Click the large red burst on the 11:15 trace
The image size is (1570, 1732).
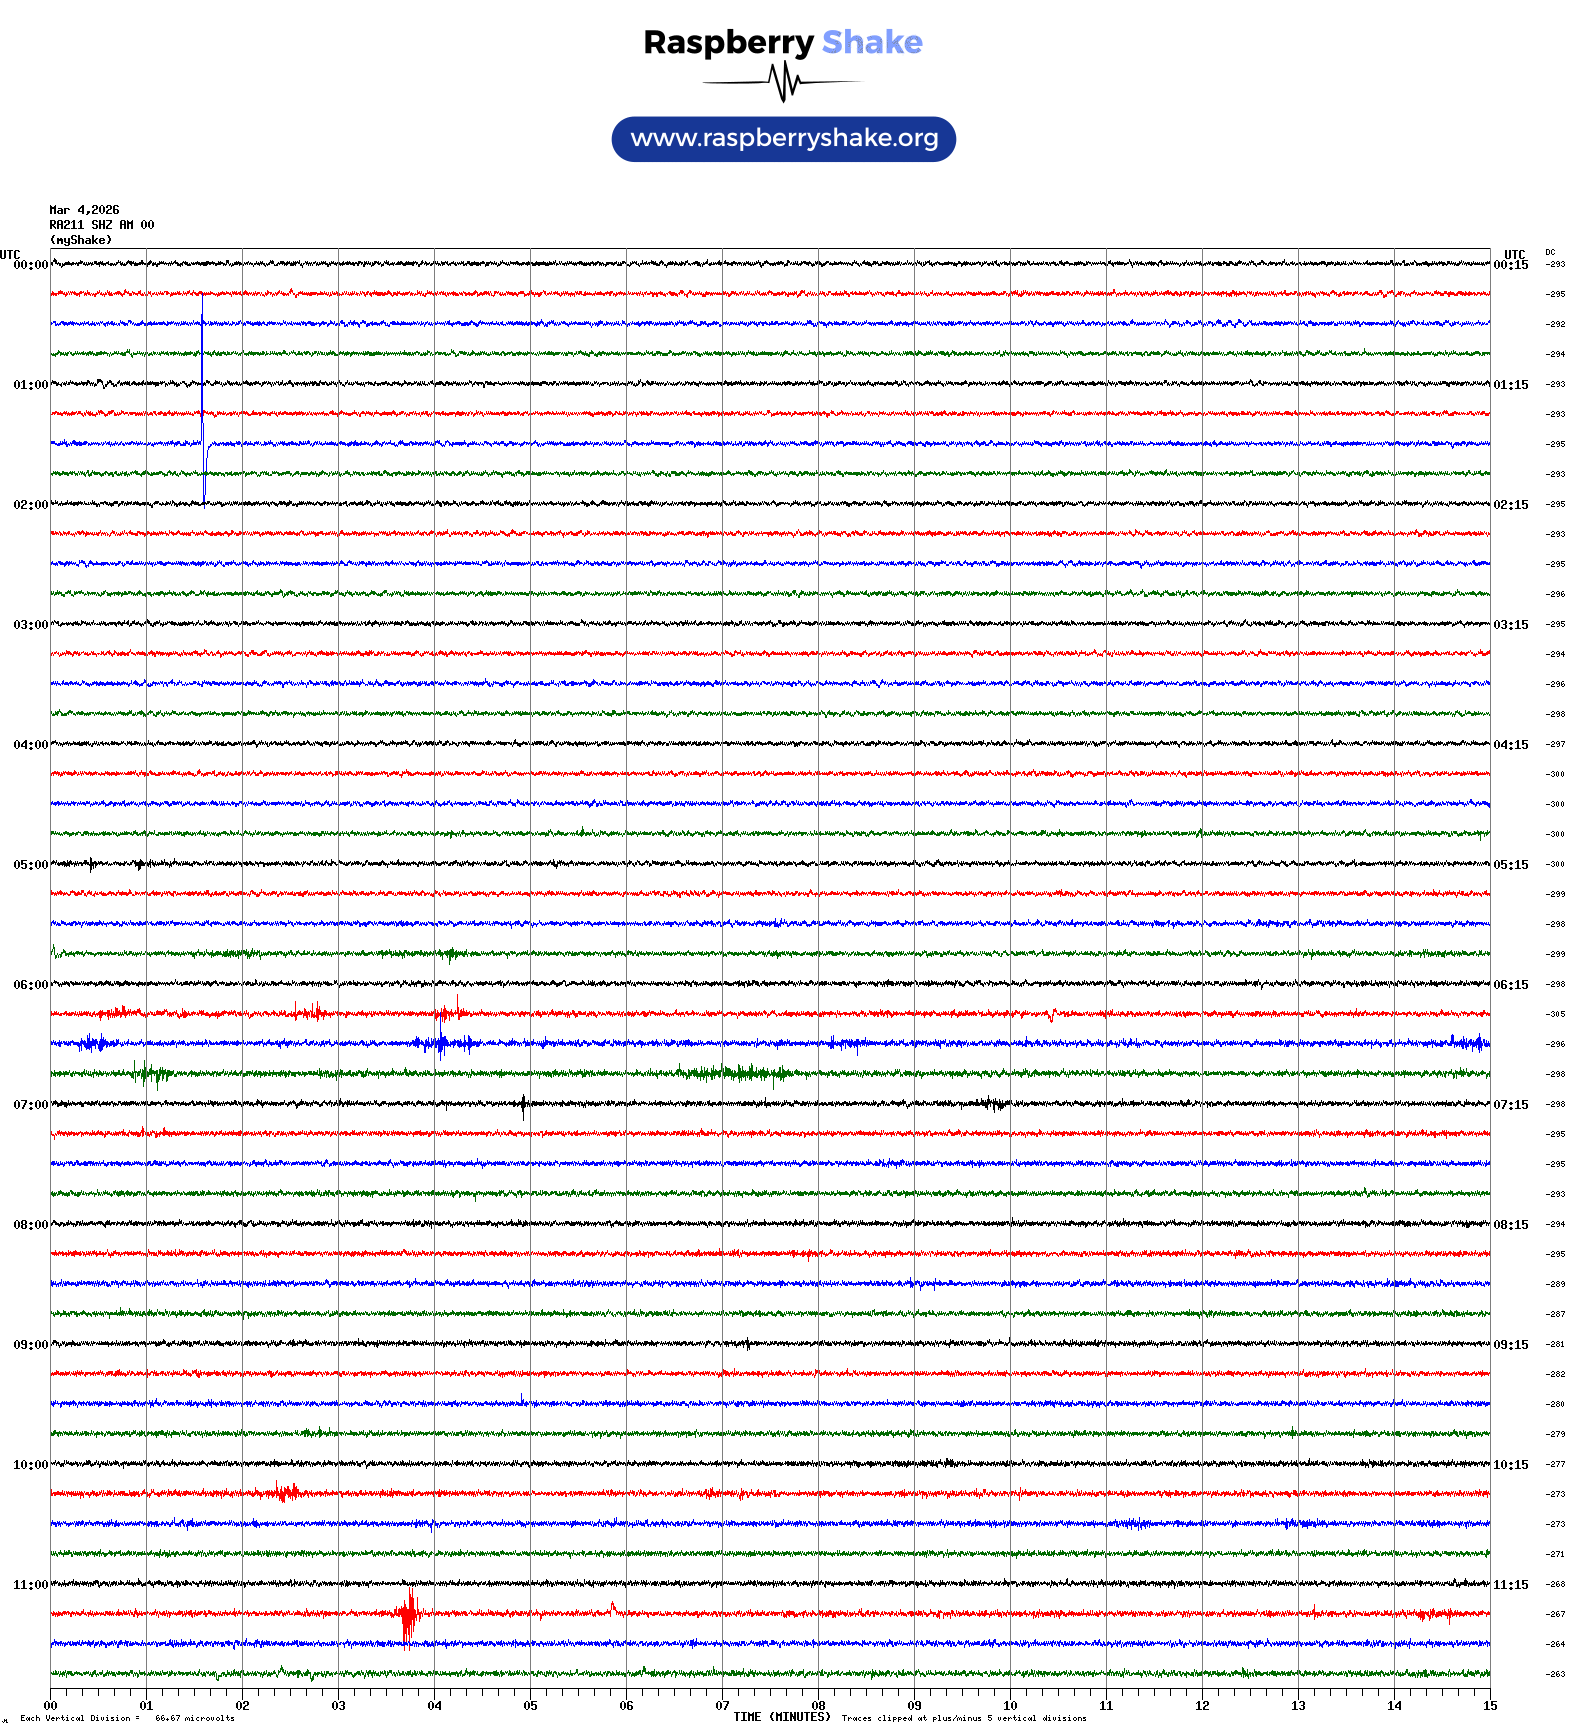(407, 1613)
